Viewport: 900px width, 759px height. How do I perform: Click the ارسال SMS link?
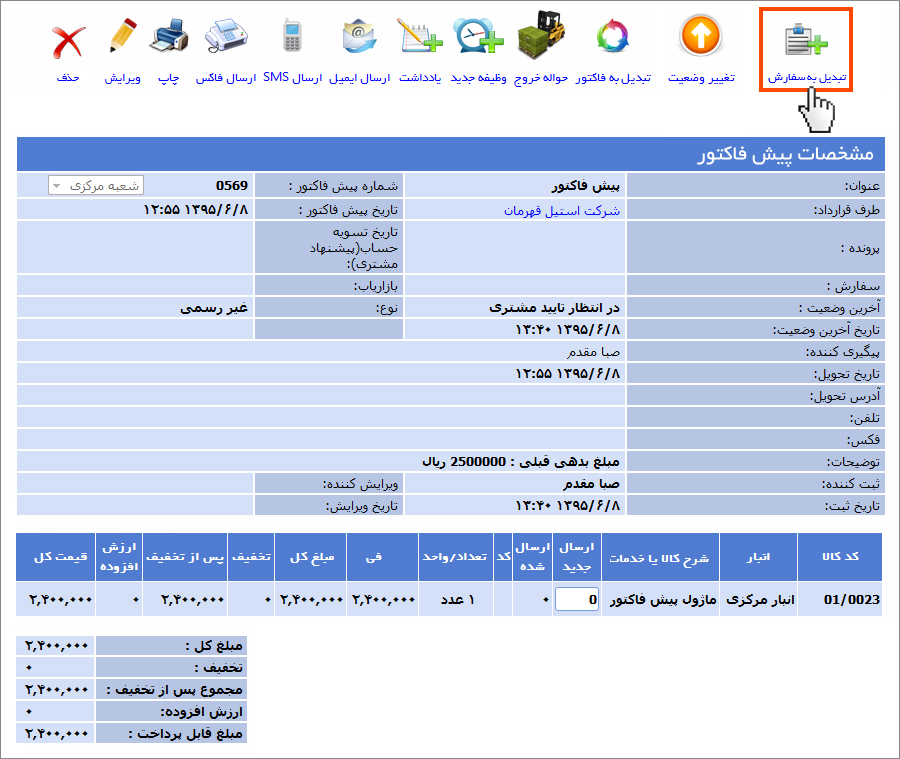293,78
